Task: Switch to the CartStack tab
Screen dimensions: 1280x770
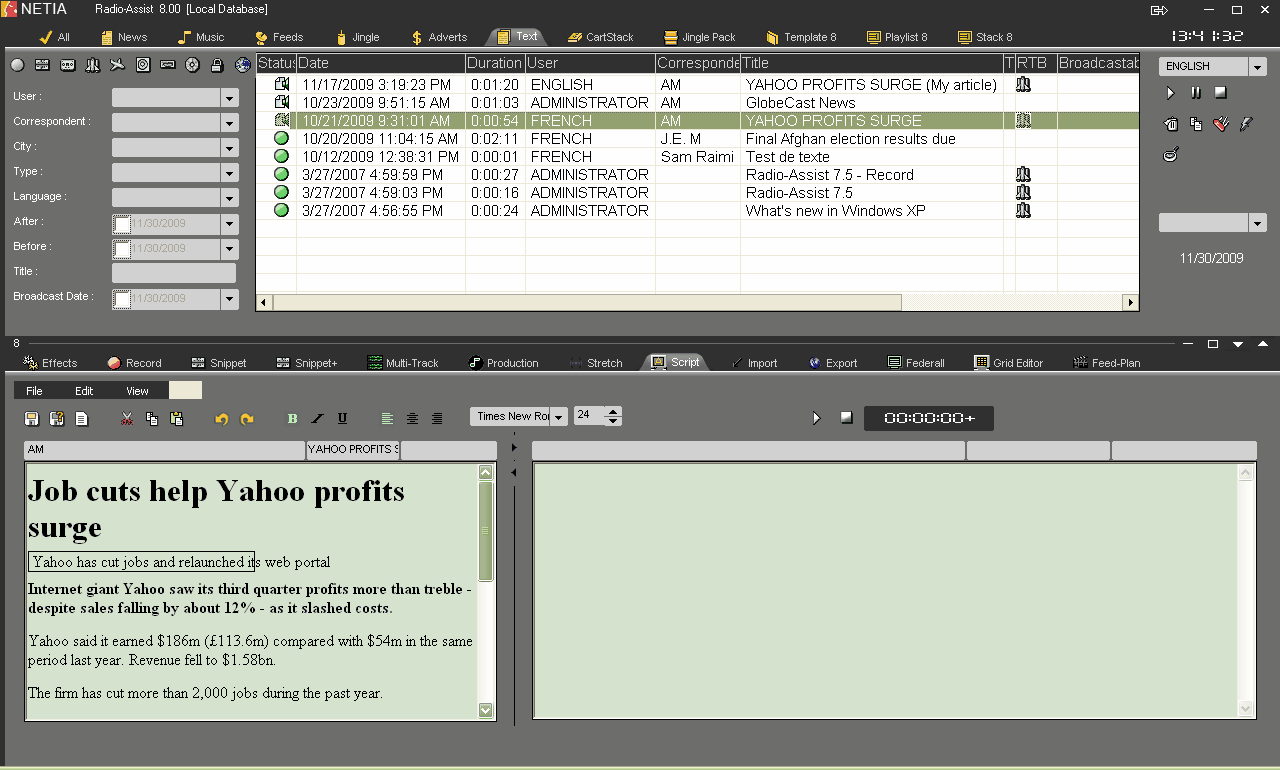Action: click(x=600, y=37)
